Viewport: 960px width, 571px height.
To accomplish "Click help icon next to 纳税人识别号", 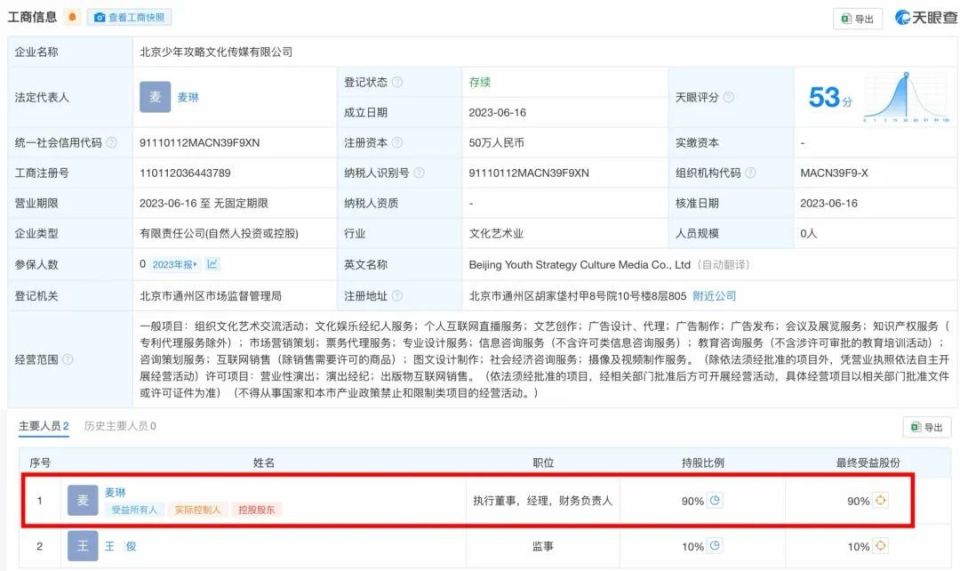I will pos(419,173).
